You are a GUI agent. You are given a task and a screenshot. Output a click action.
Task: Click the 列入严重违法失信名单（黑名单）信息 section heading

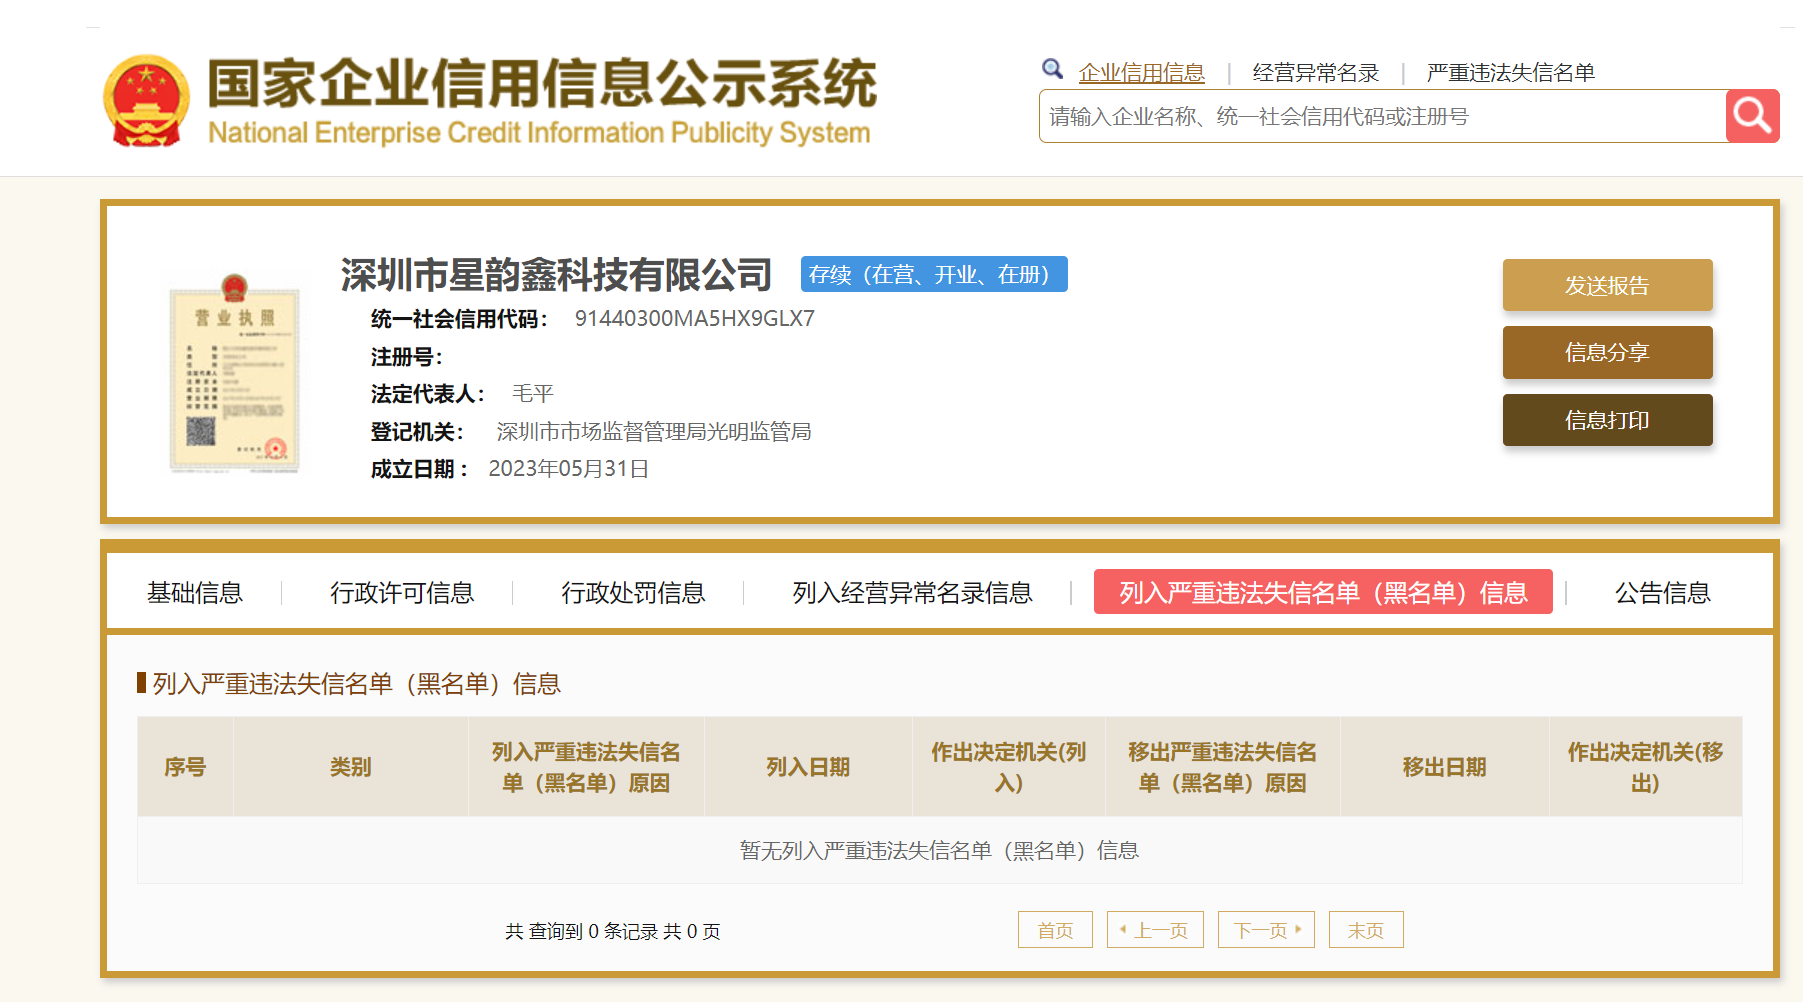(356, 684)
